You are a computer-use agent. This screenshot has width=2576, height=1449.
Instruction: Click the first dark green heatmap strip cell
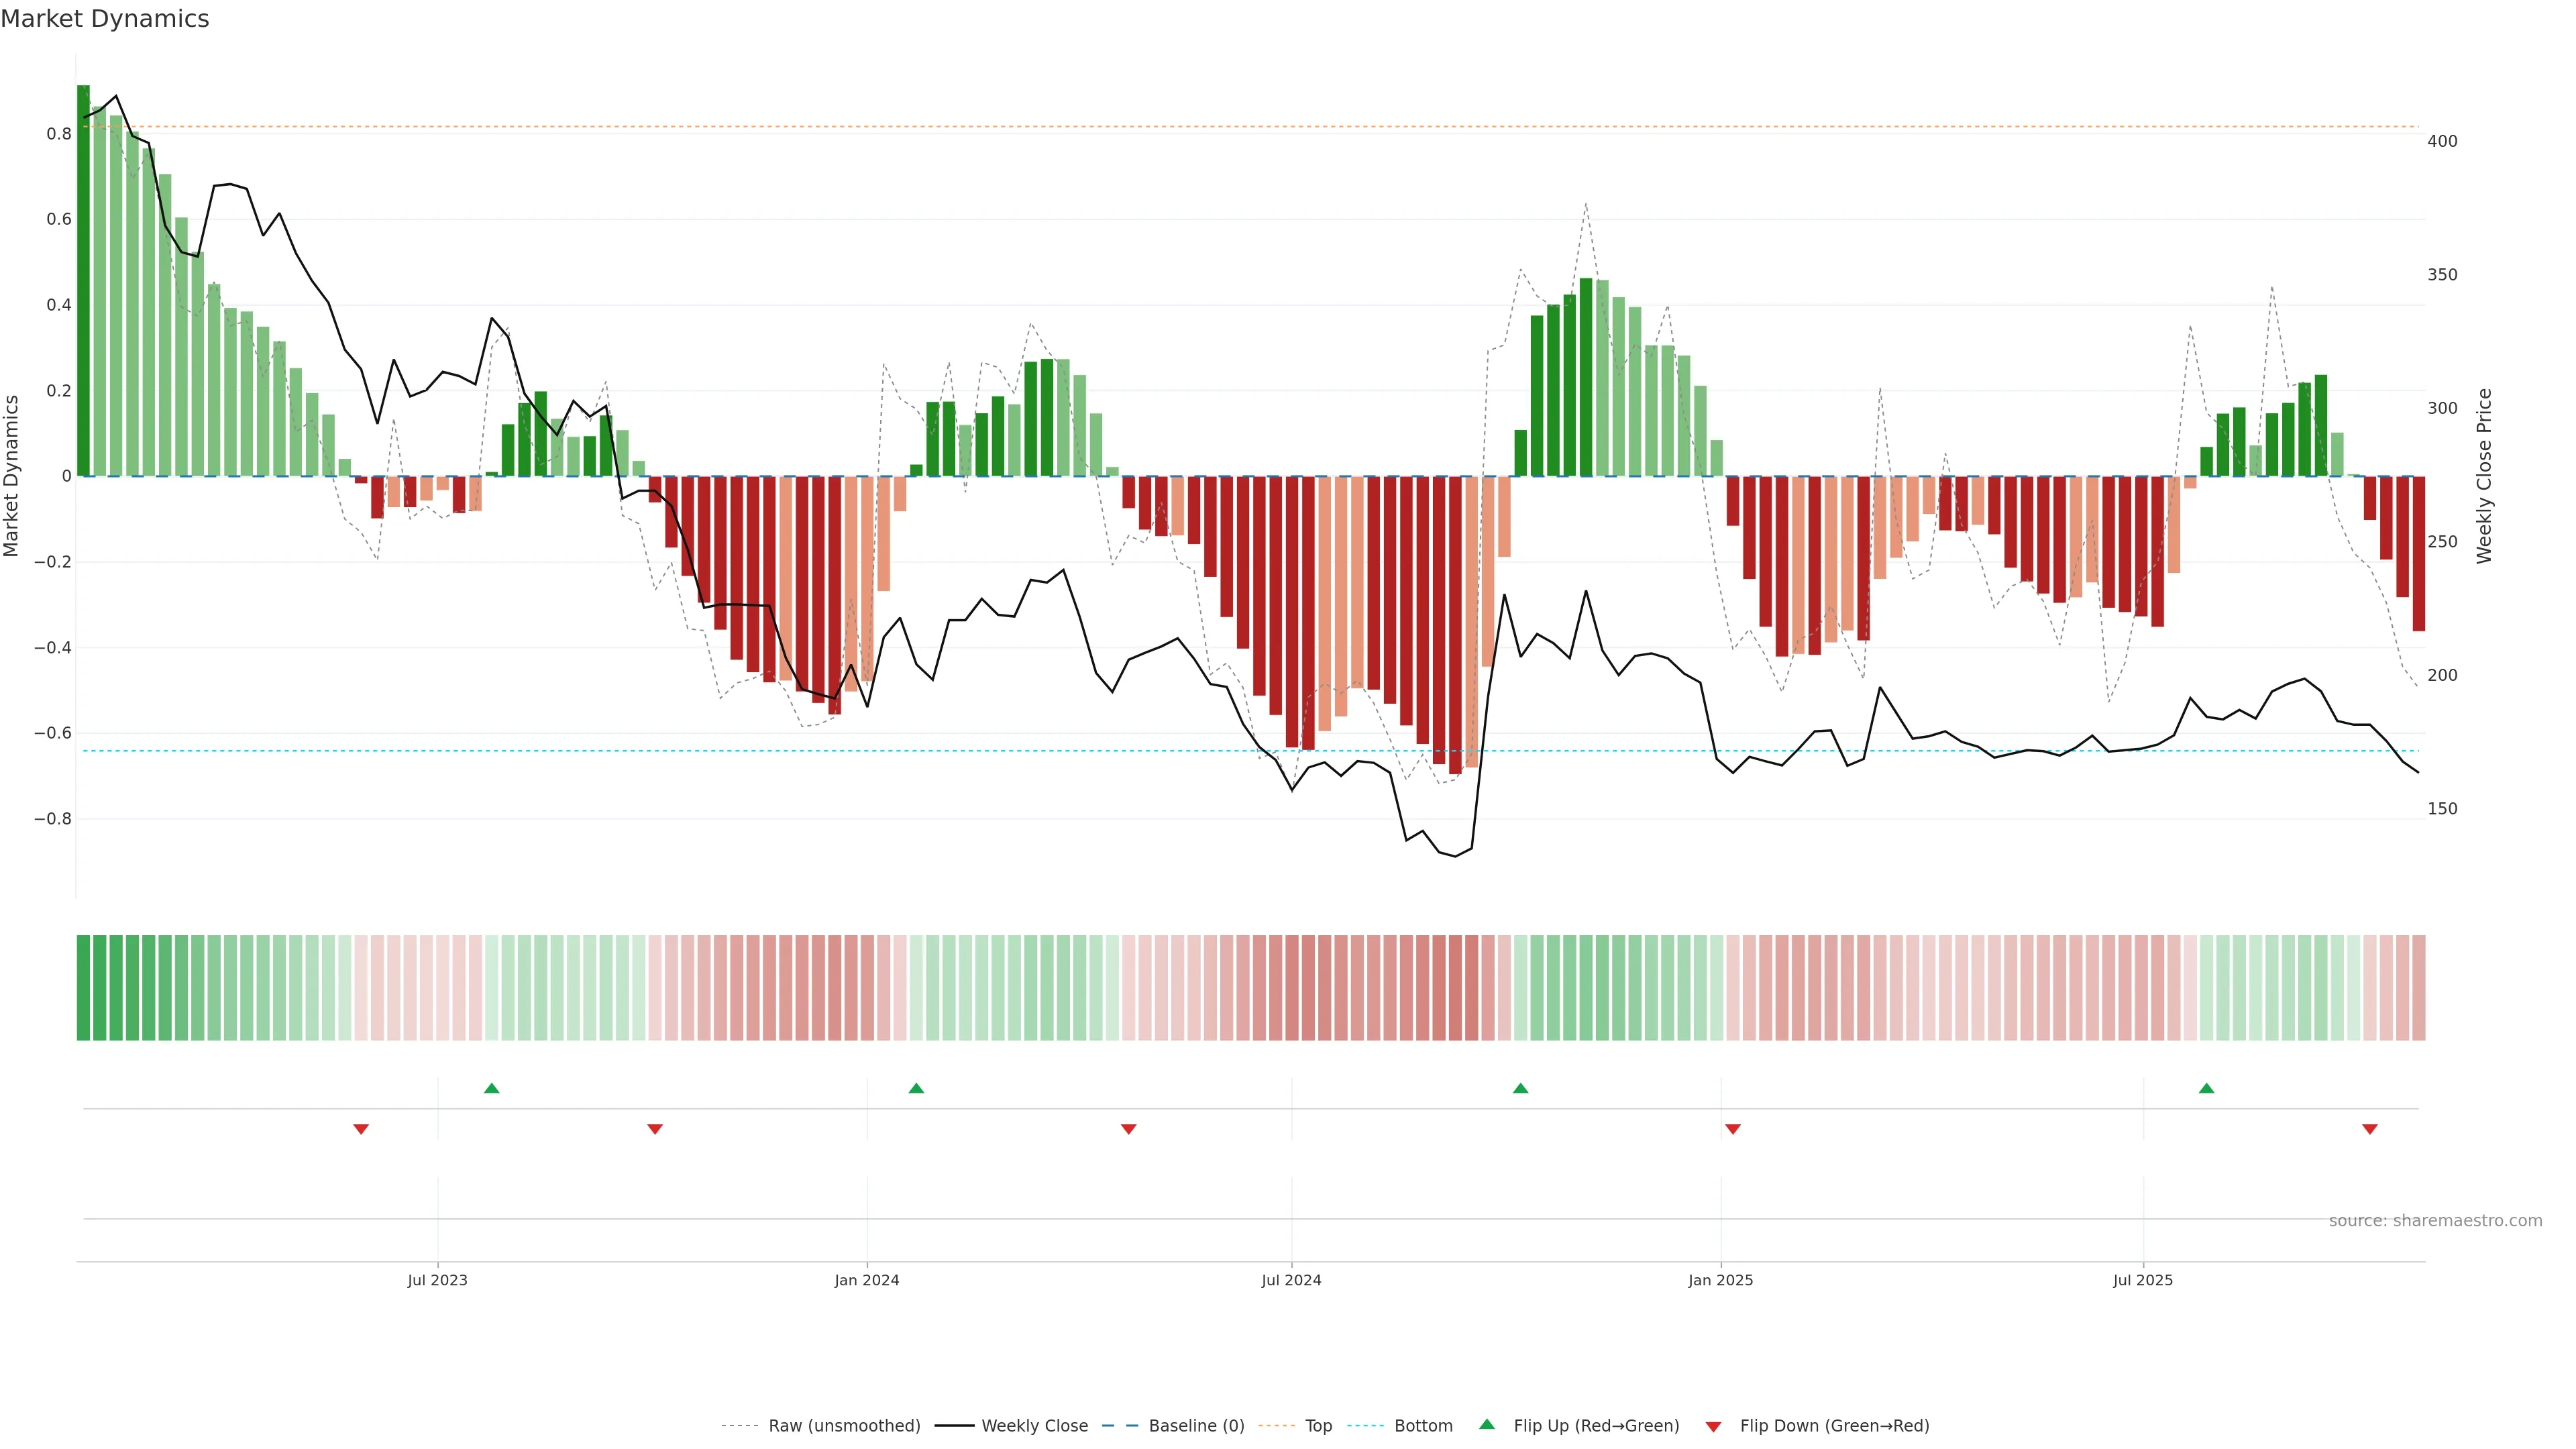(83, 988)
